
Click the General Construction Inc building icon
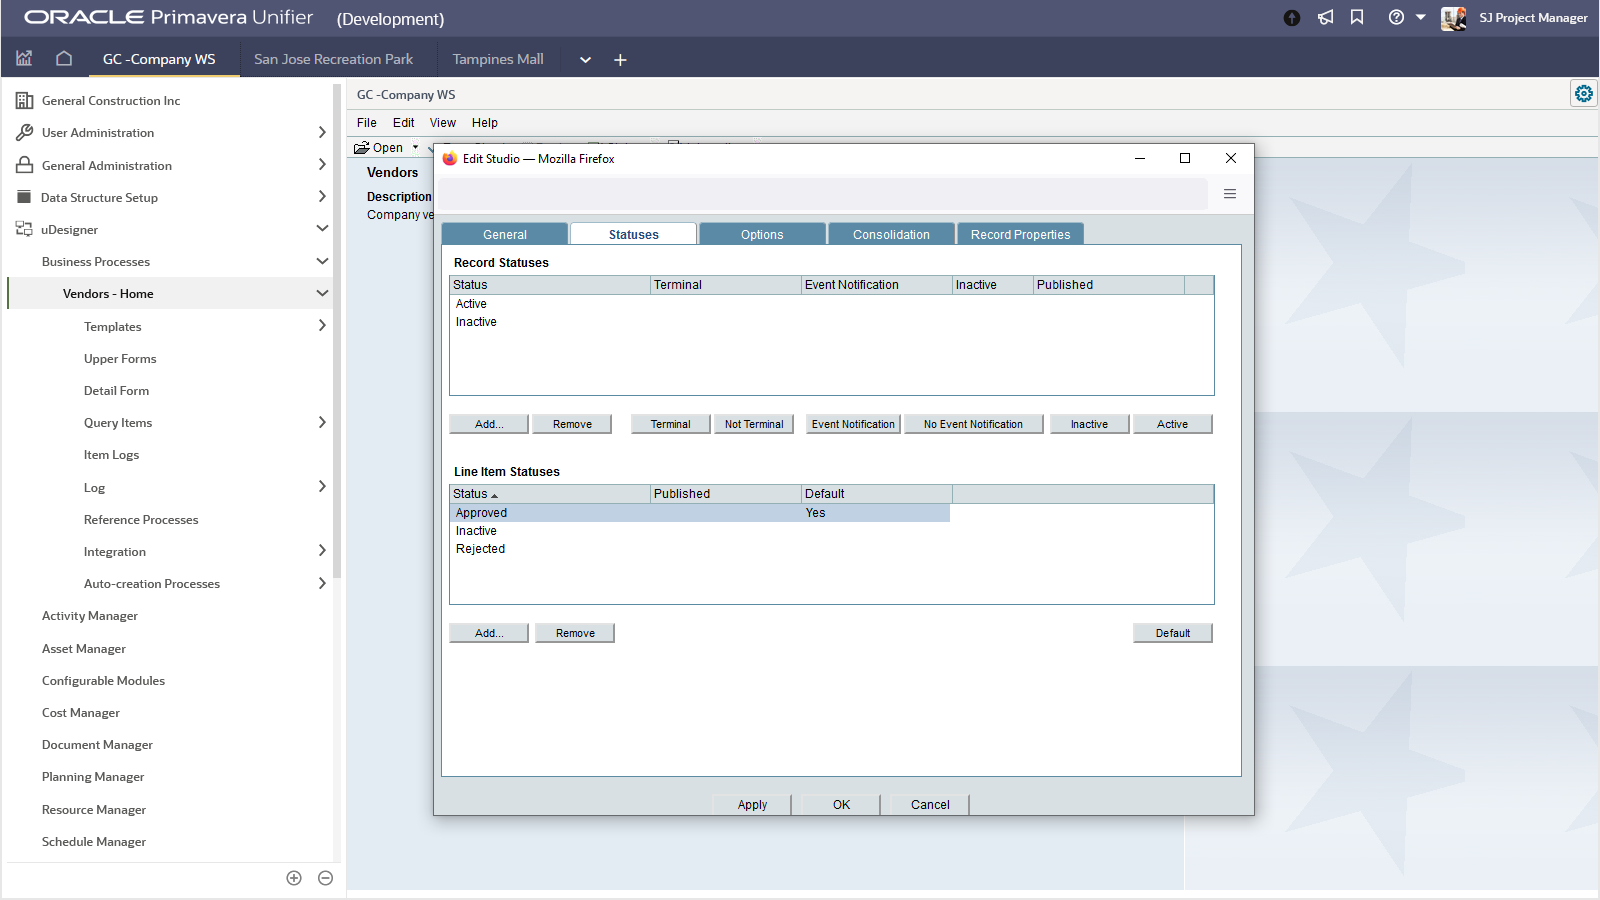pyautogui.click(x=24, y=101)
